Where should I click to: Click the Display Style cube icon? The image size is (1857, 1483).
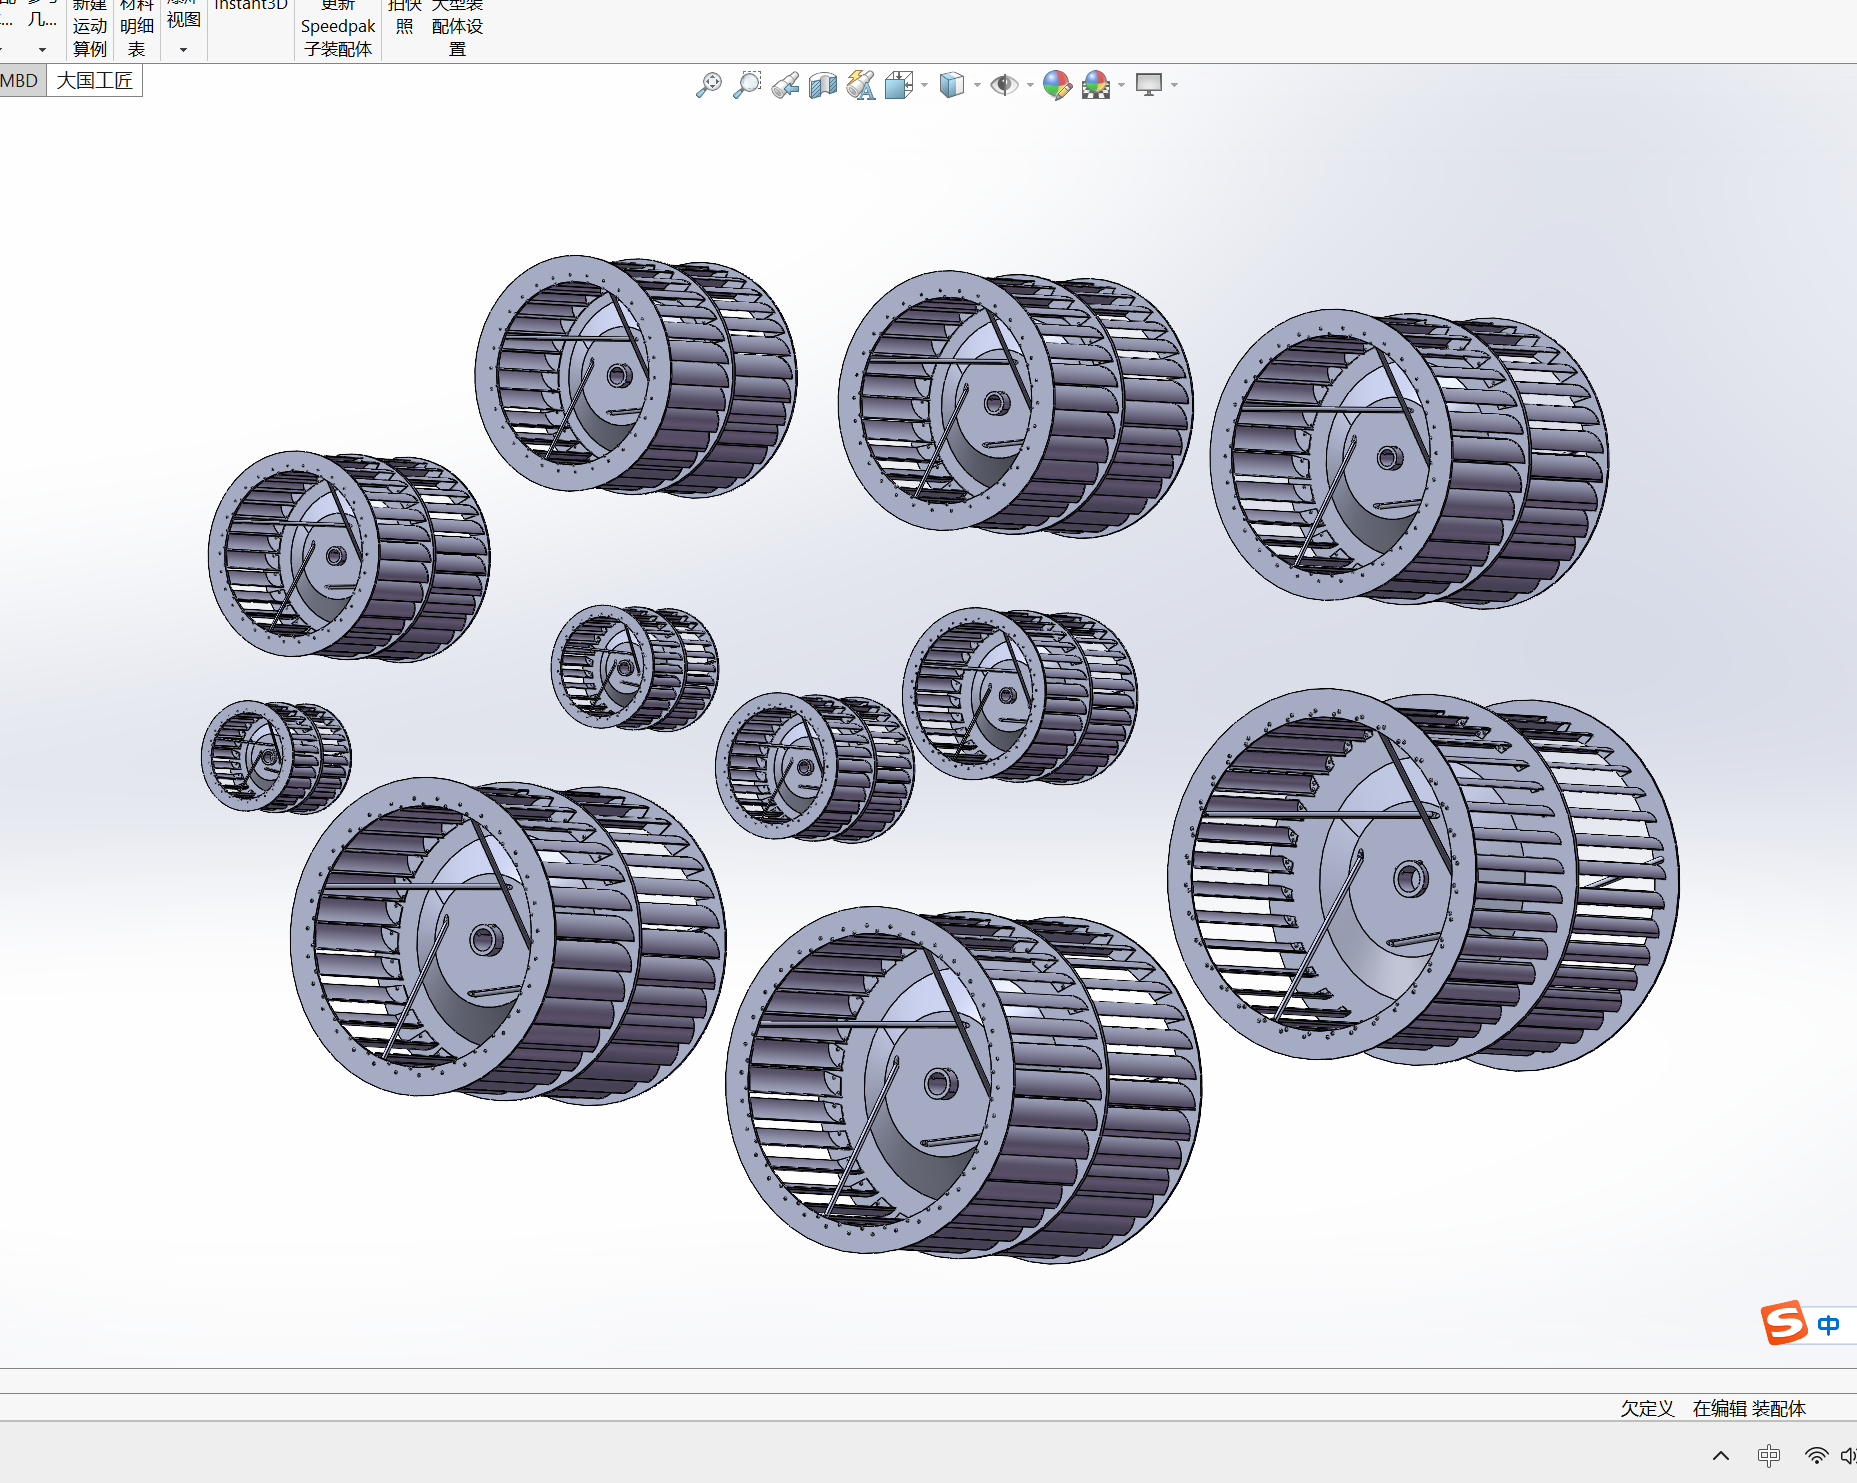click(952, 85)
